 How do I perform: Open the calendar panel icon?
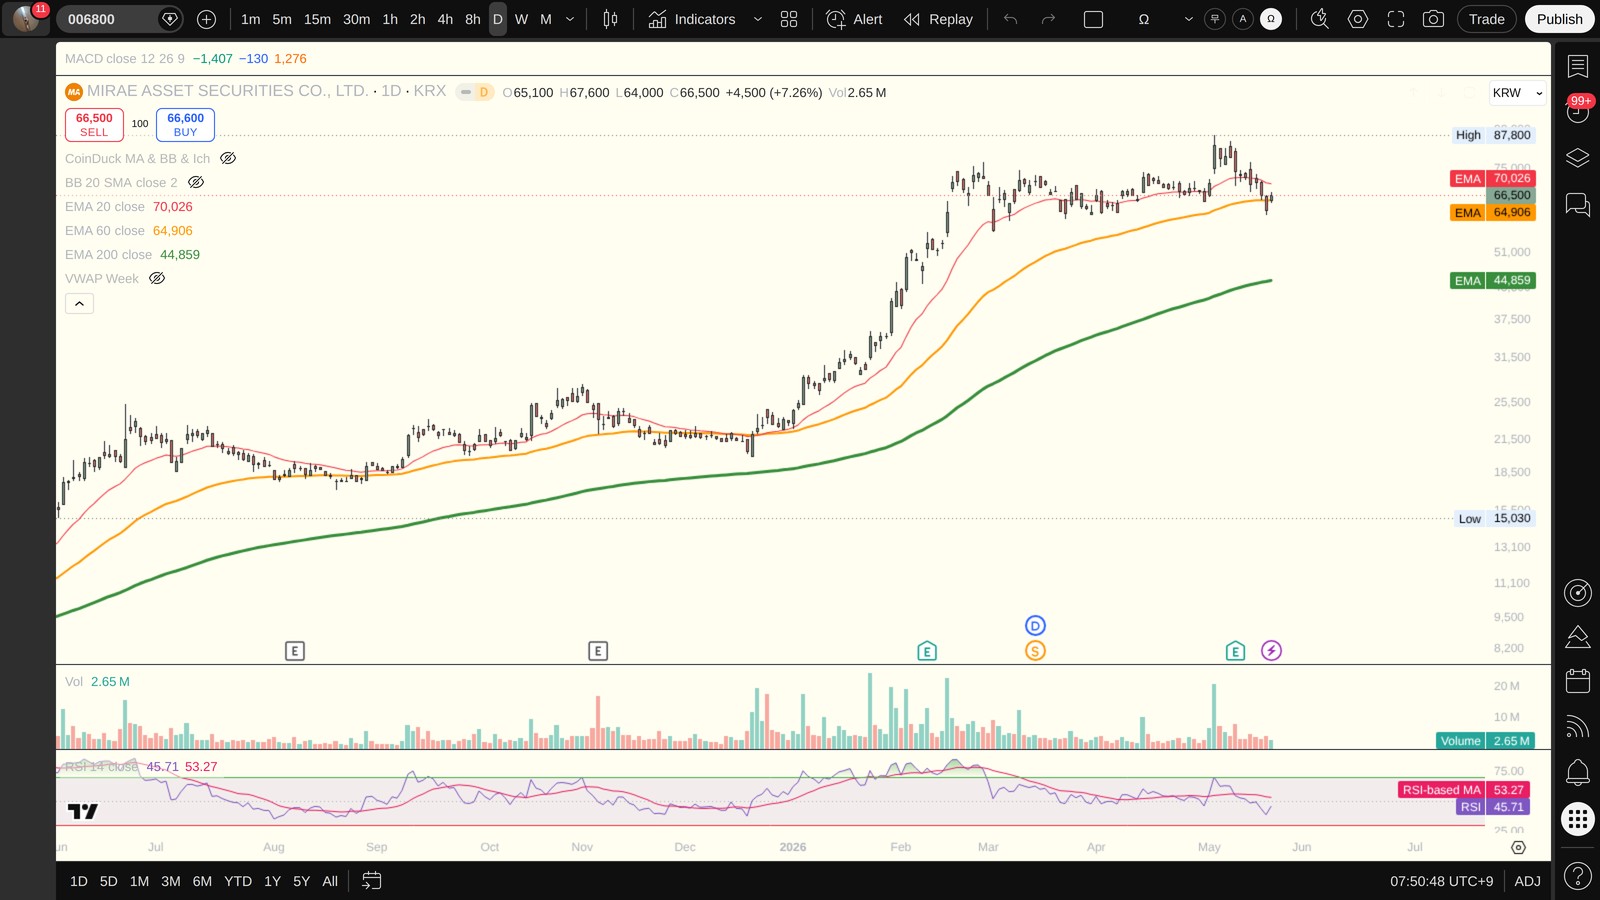pyautogui.click(x=1578, y=681)
